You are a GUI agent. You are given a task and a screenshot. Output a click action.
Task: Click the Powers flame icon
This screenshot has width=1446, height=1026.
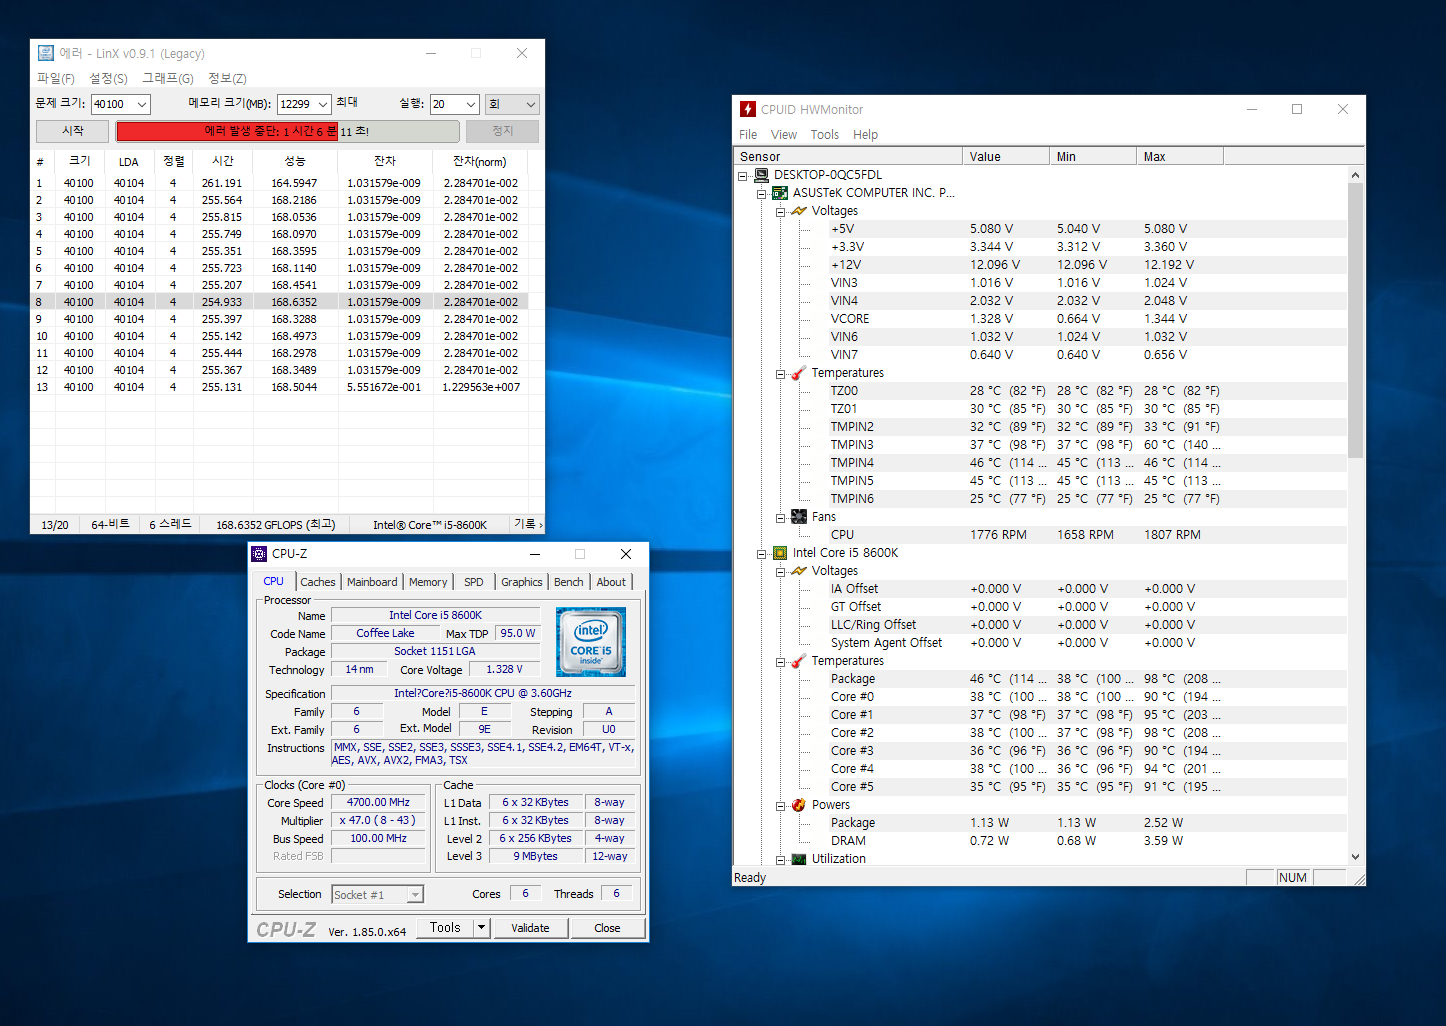tap(798, 805)
